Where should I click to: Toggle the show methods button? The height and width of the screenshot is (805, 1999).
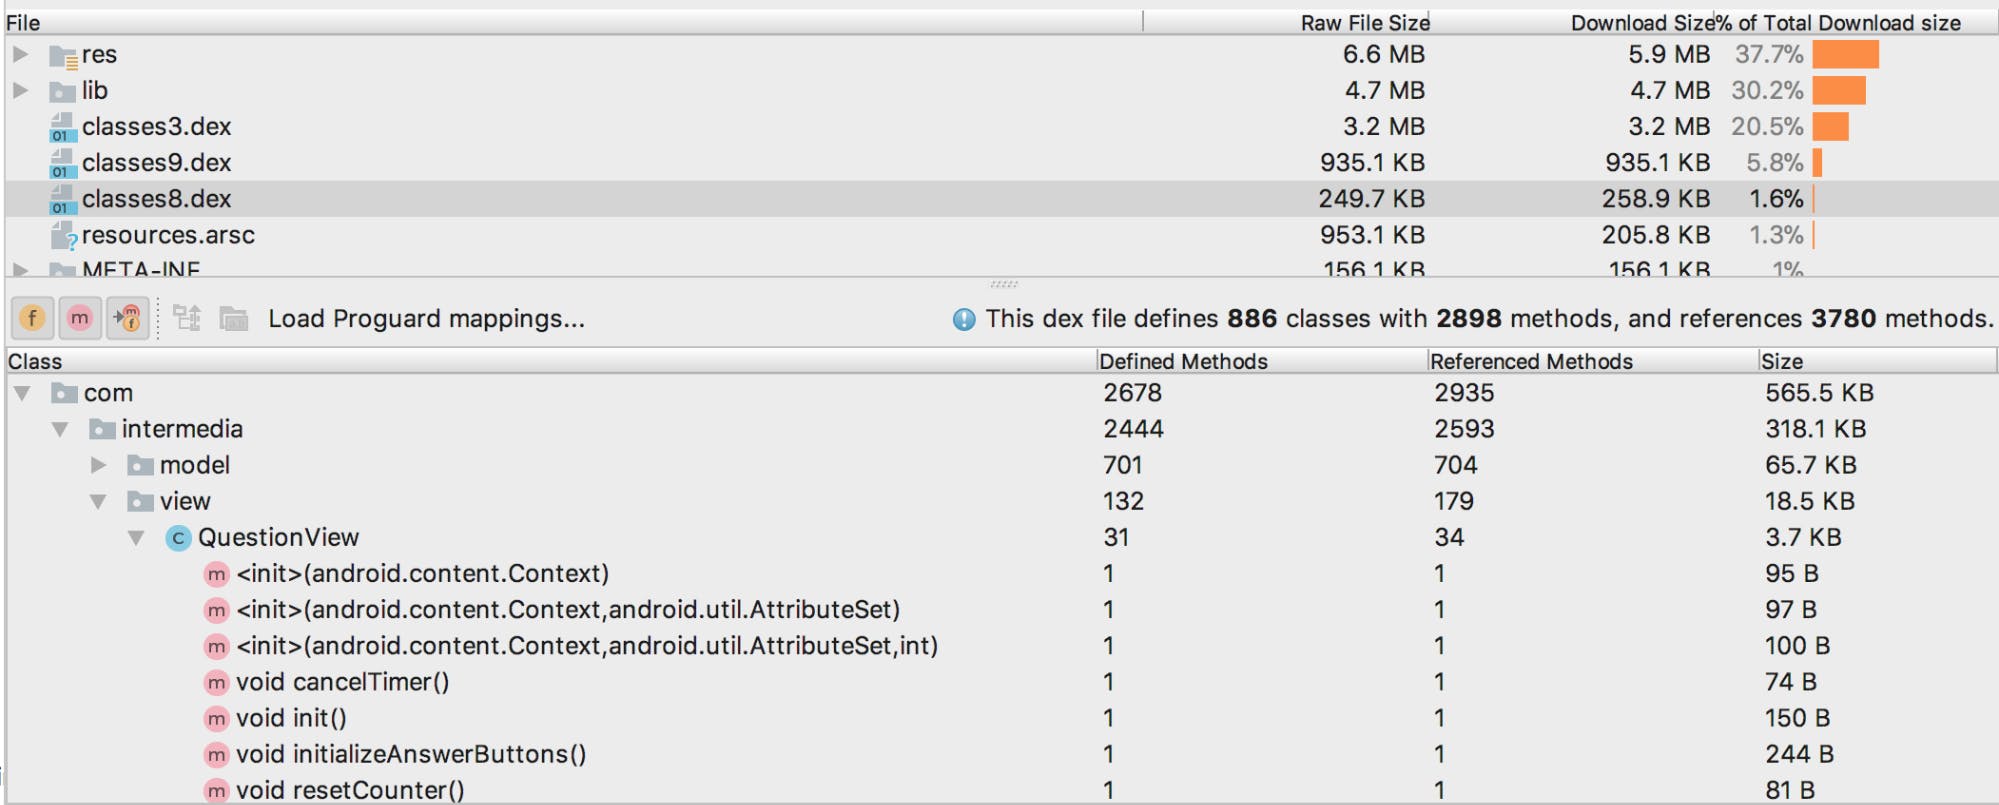tap(80, 318)
